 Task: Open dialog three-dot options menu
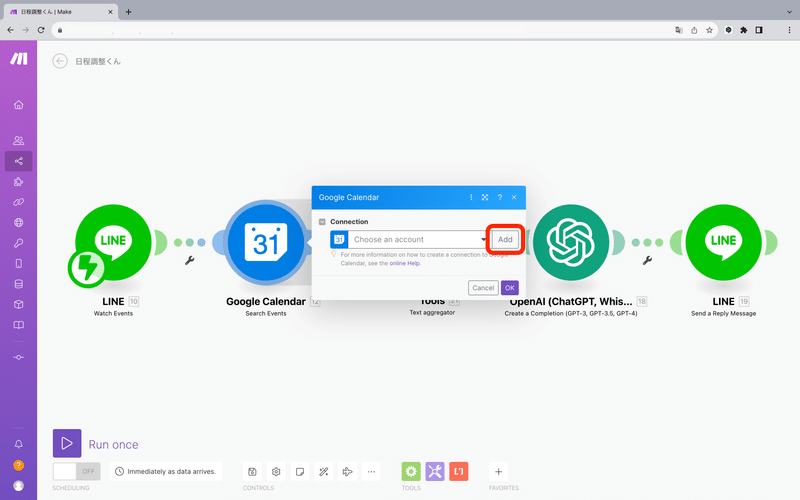(x=471, y=197)
